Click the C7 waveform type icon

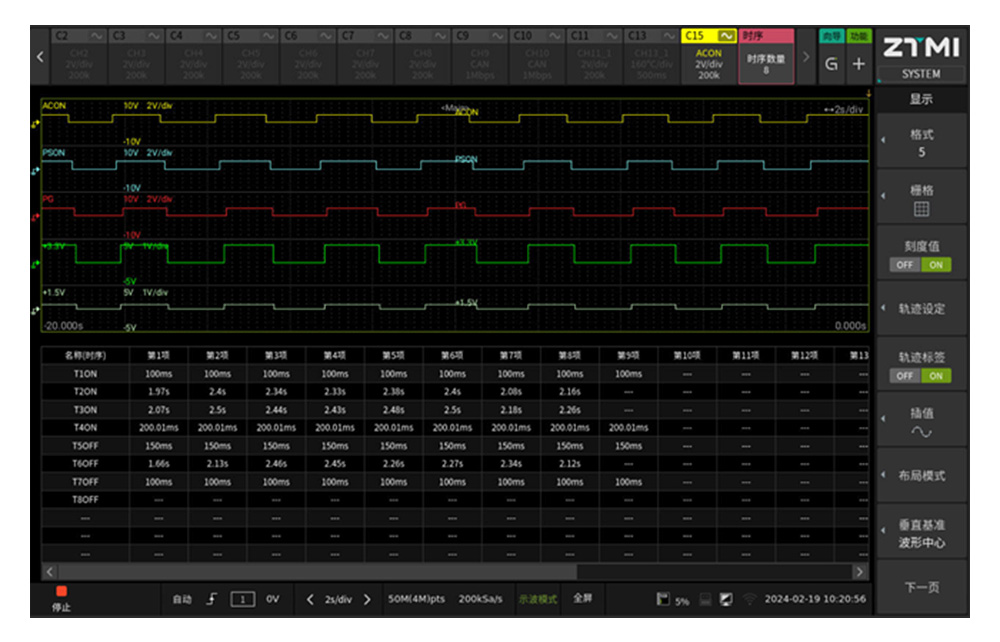[383, 36]
